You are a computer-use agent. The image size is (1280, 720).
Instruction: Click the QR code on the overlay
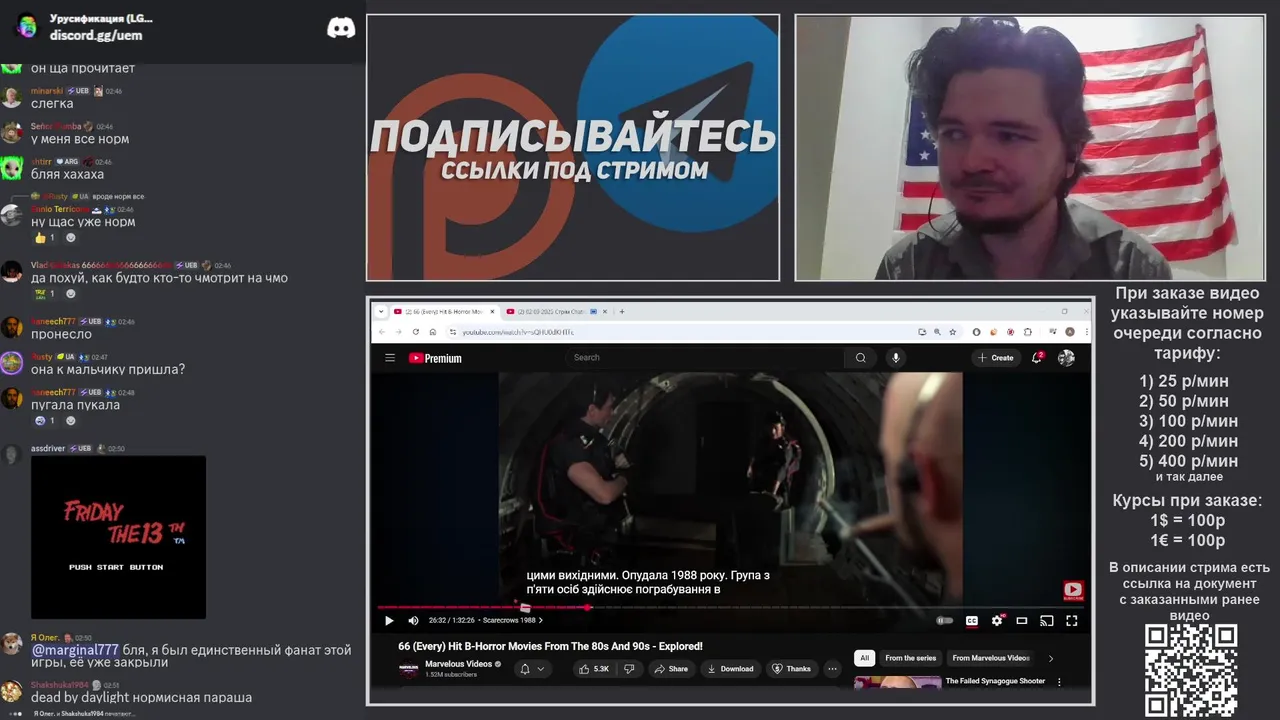click(1191, 669)
